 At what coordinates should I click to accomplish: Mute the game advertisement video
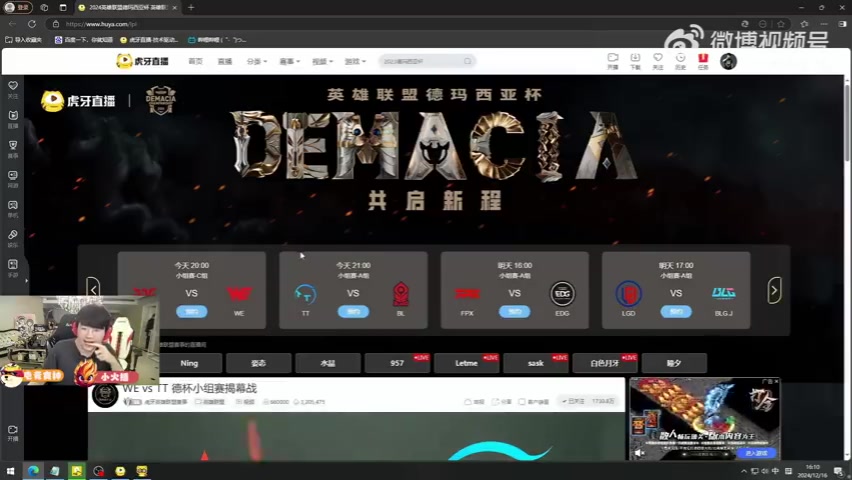[640, 452]
